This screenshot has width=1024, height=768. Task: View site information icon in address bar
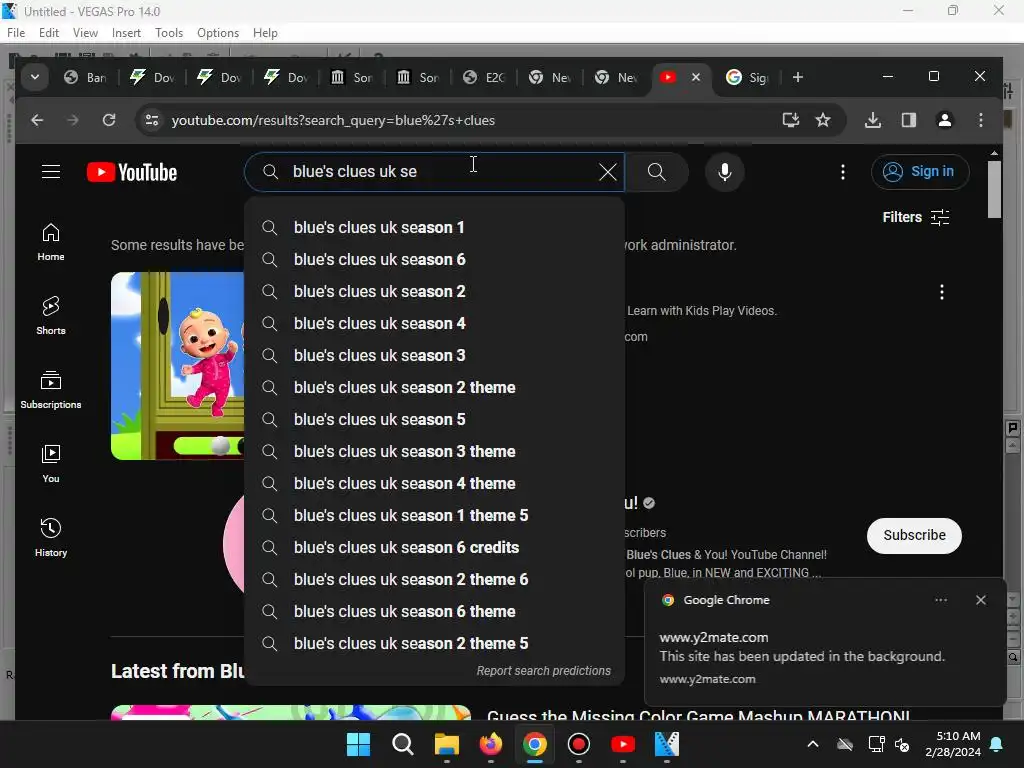click(x=152, y=120)
